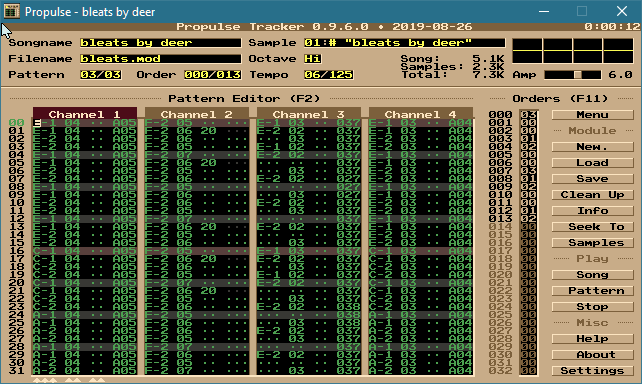Viewport: 642px width, 384px height.
Task: Open the Sample selector field
Action: click(405, 43)
